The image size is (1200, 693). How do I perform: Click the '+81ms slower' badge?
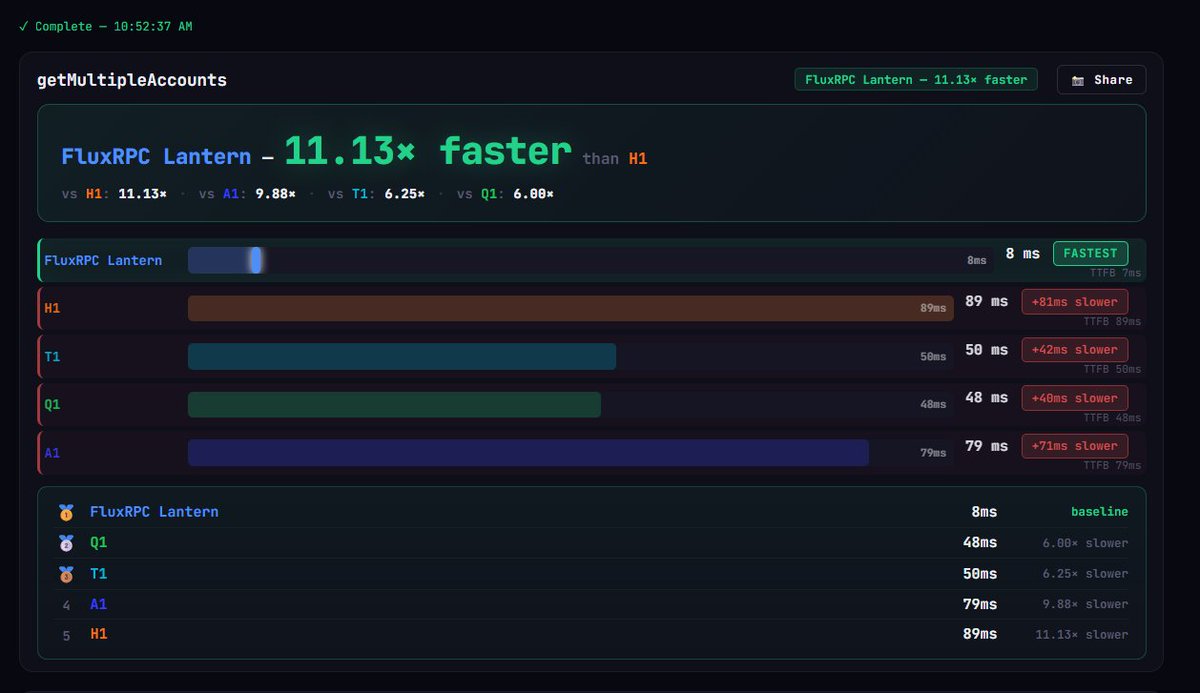(x=1075, y=301)
